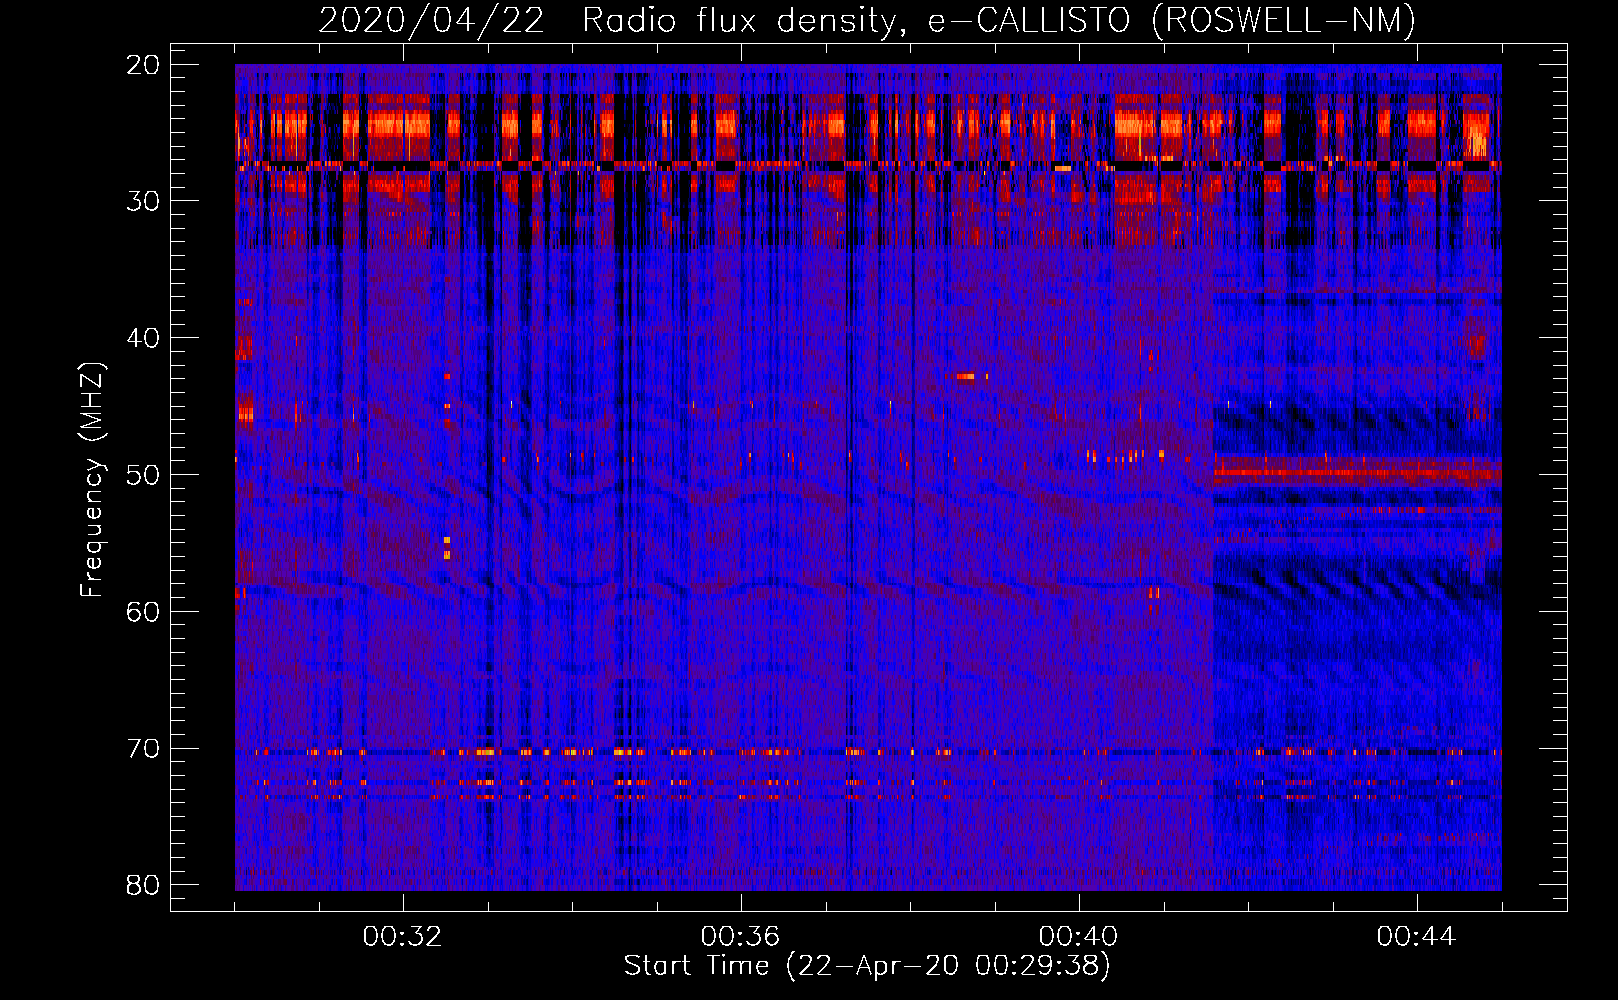Click the time tick label '00:32'

tap(402, 937)
